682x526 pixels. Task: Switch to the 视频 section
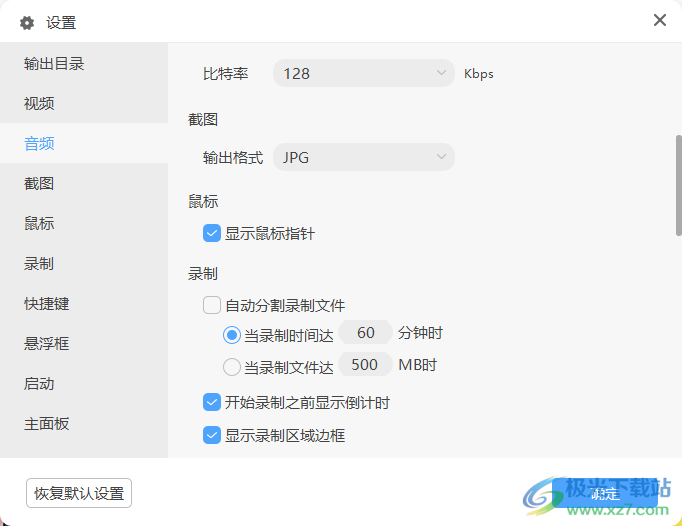(84, 103)
